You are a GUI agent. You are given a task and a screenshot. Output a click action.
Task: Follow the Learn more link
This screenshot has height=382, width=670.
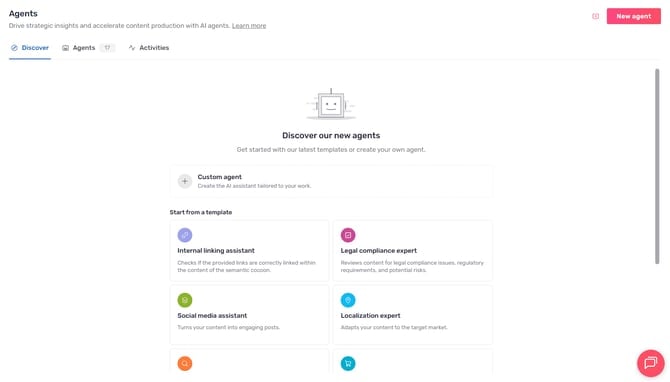pyautogui.click(x=249, y=26)
